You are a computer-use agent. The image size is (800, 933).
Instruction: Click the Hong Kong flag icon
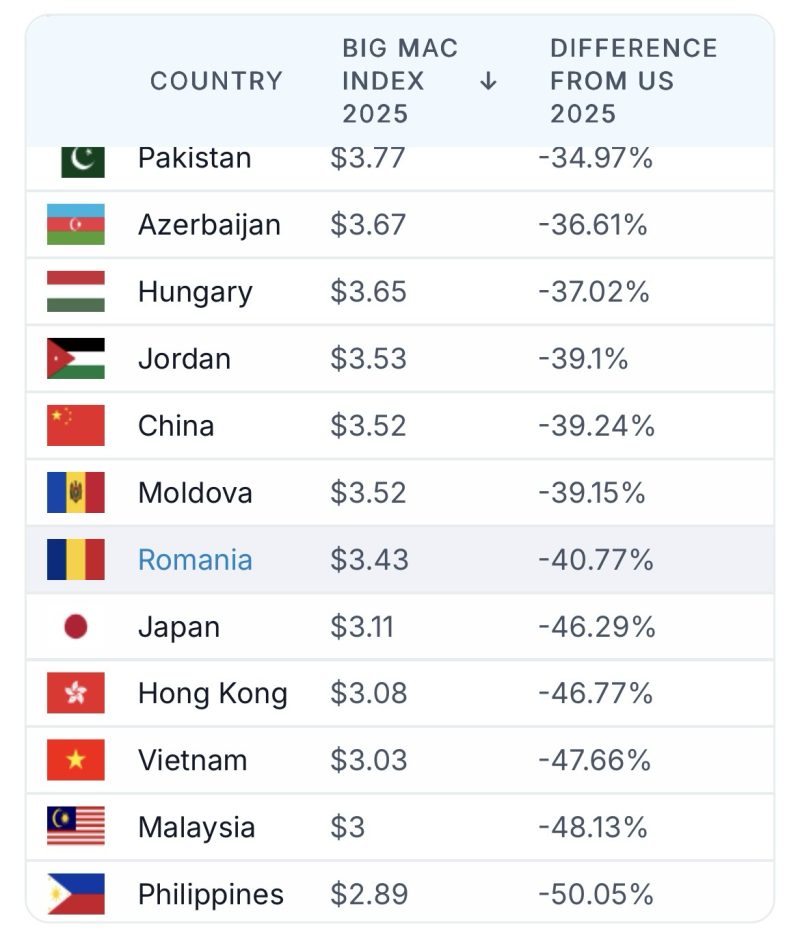tap(76, 693)
